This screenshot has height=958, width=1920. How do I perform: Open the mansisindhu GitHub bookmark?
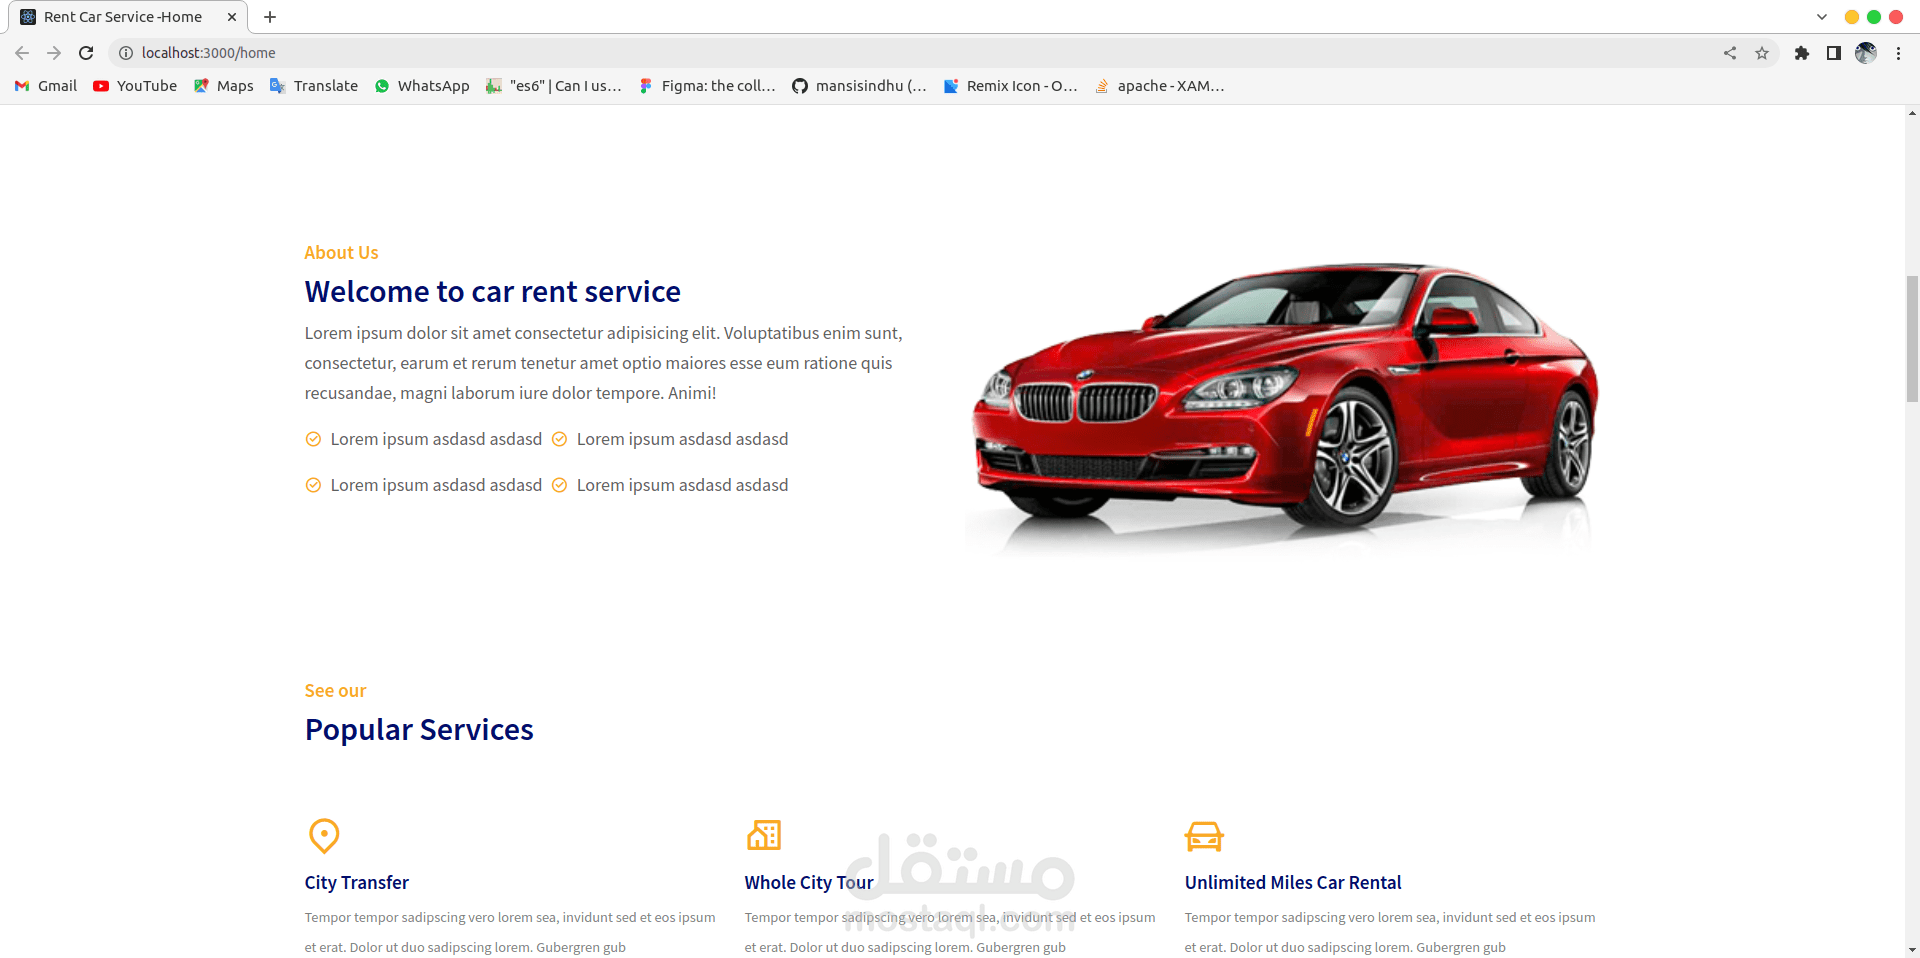(x=860, y=86)
